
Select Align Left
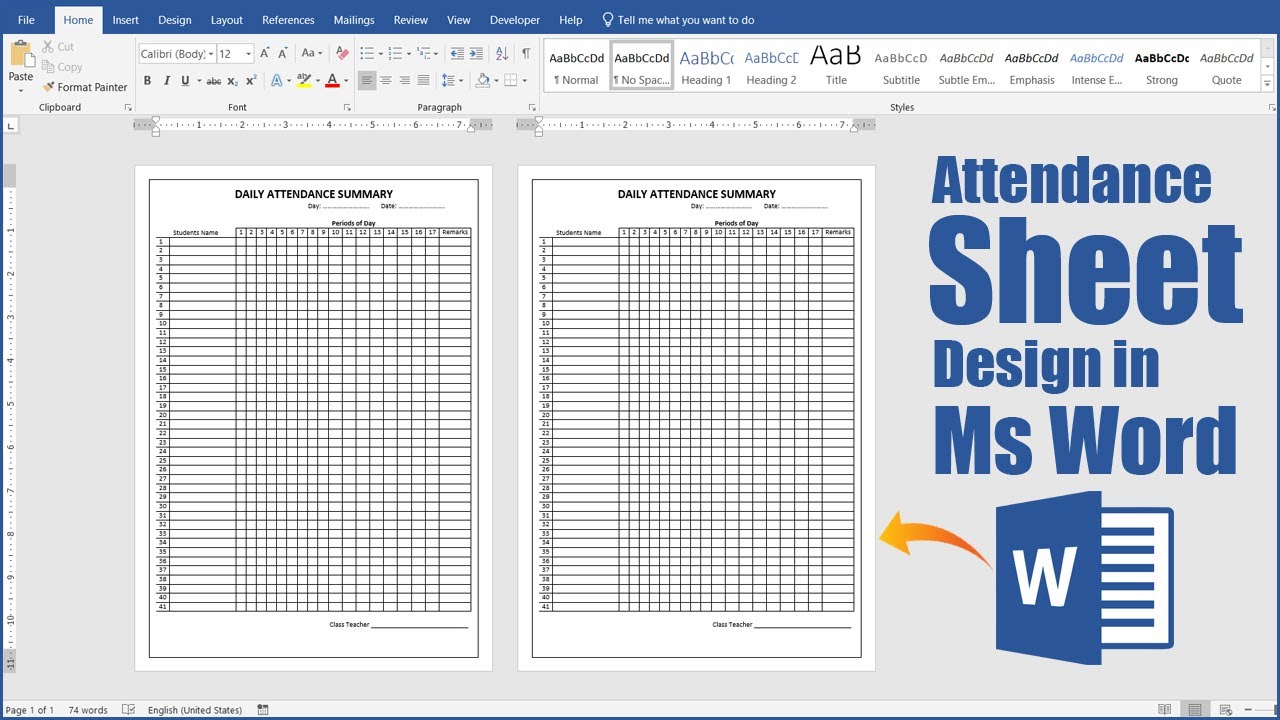(x=367, y=81)
